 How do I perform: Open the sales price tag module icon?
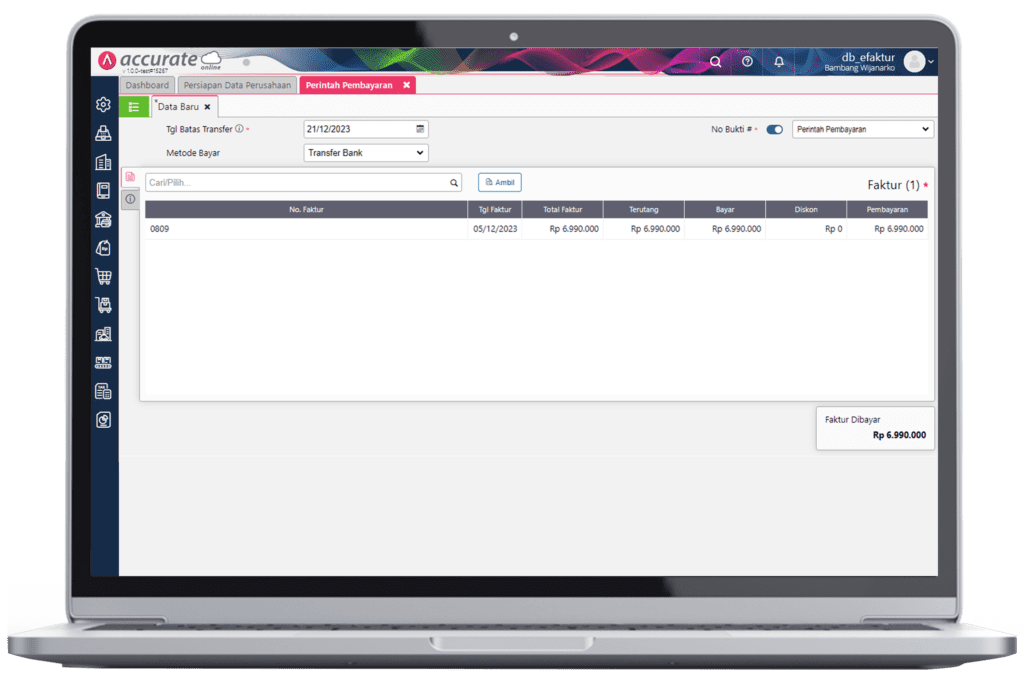(x=103, y=248)
